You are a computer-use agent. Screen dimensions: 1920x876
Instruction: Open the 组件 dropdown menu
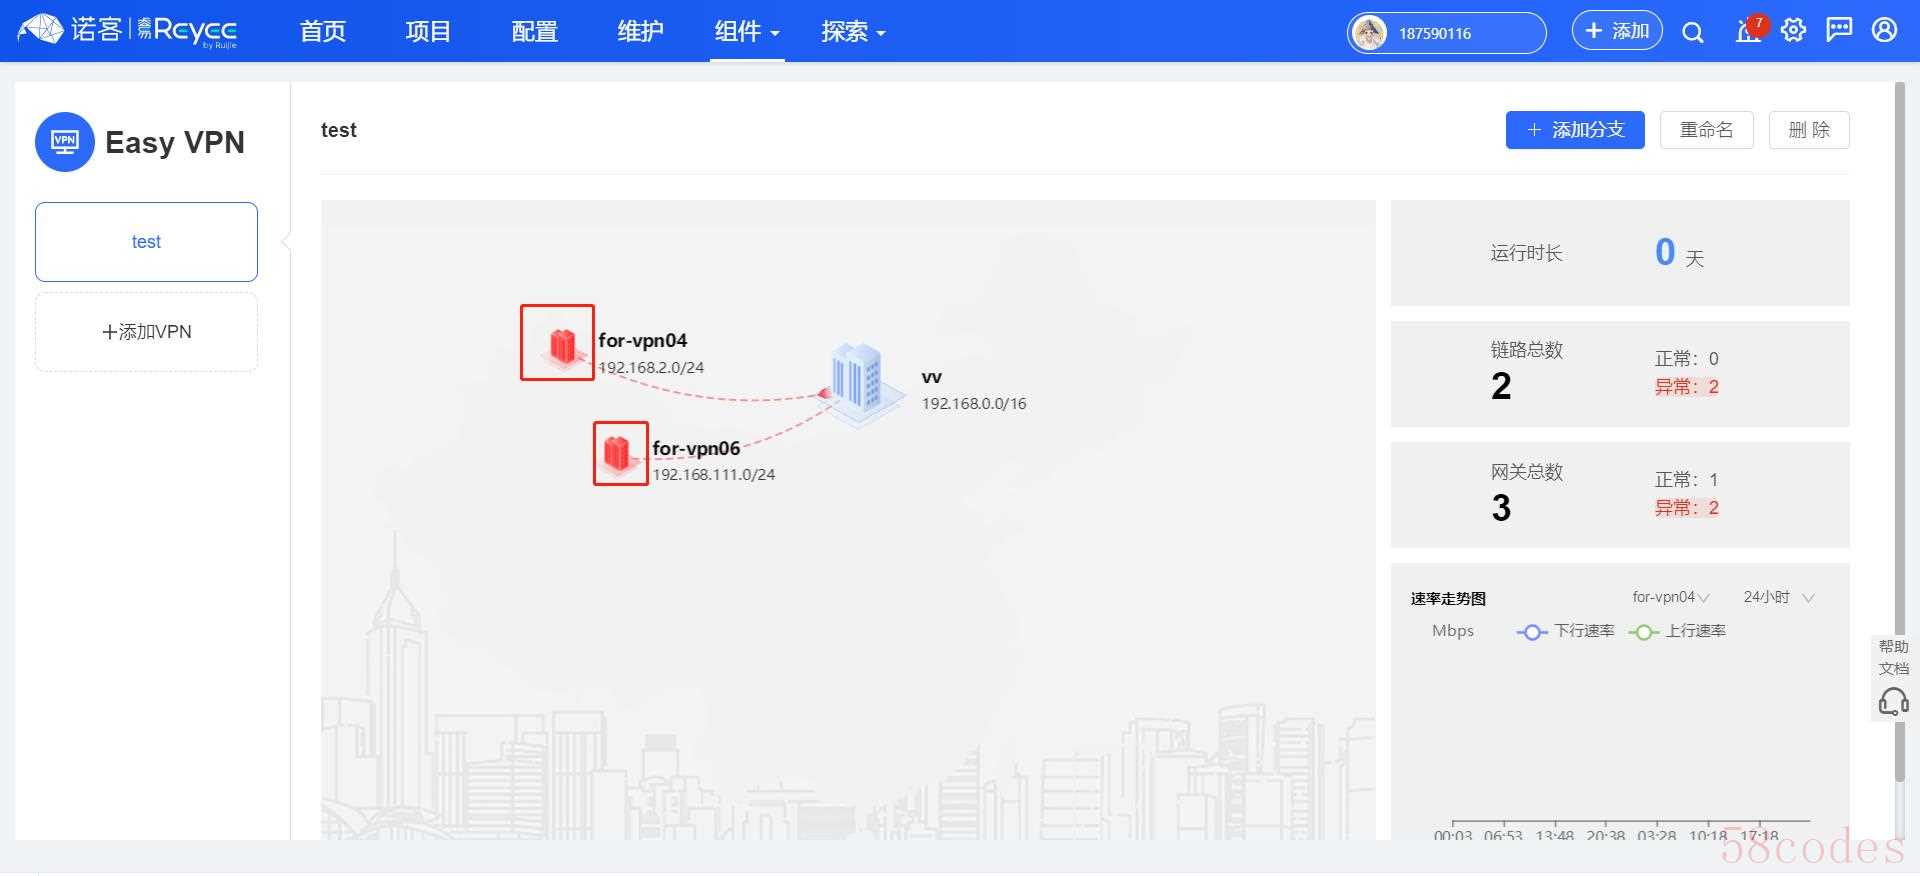[x=746, y=32]
